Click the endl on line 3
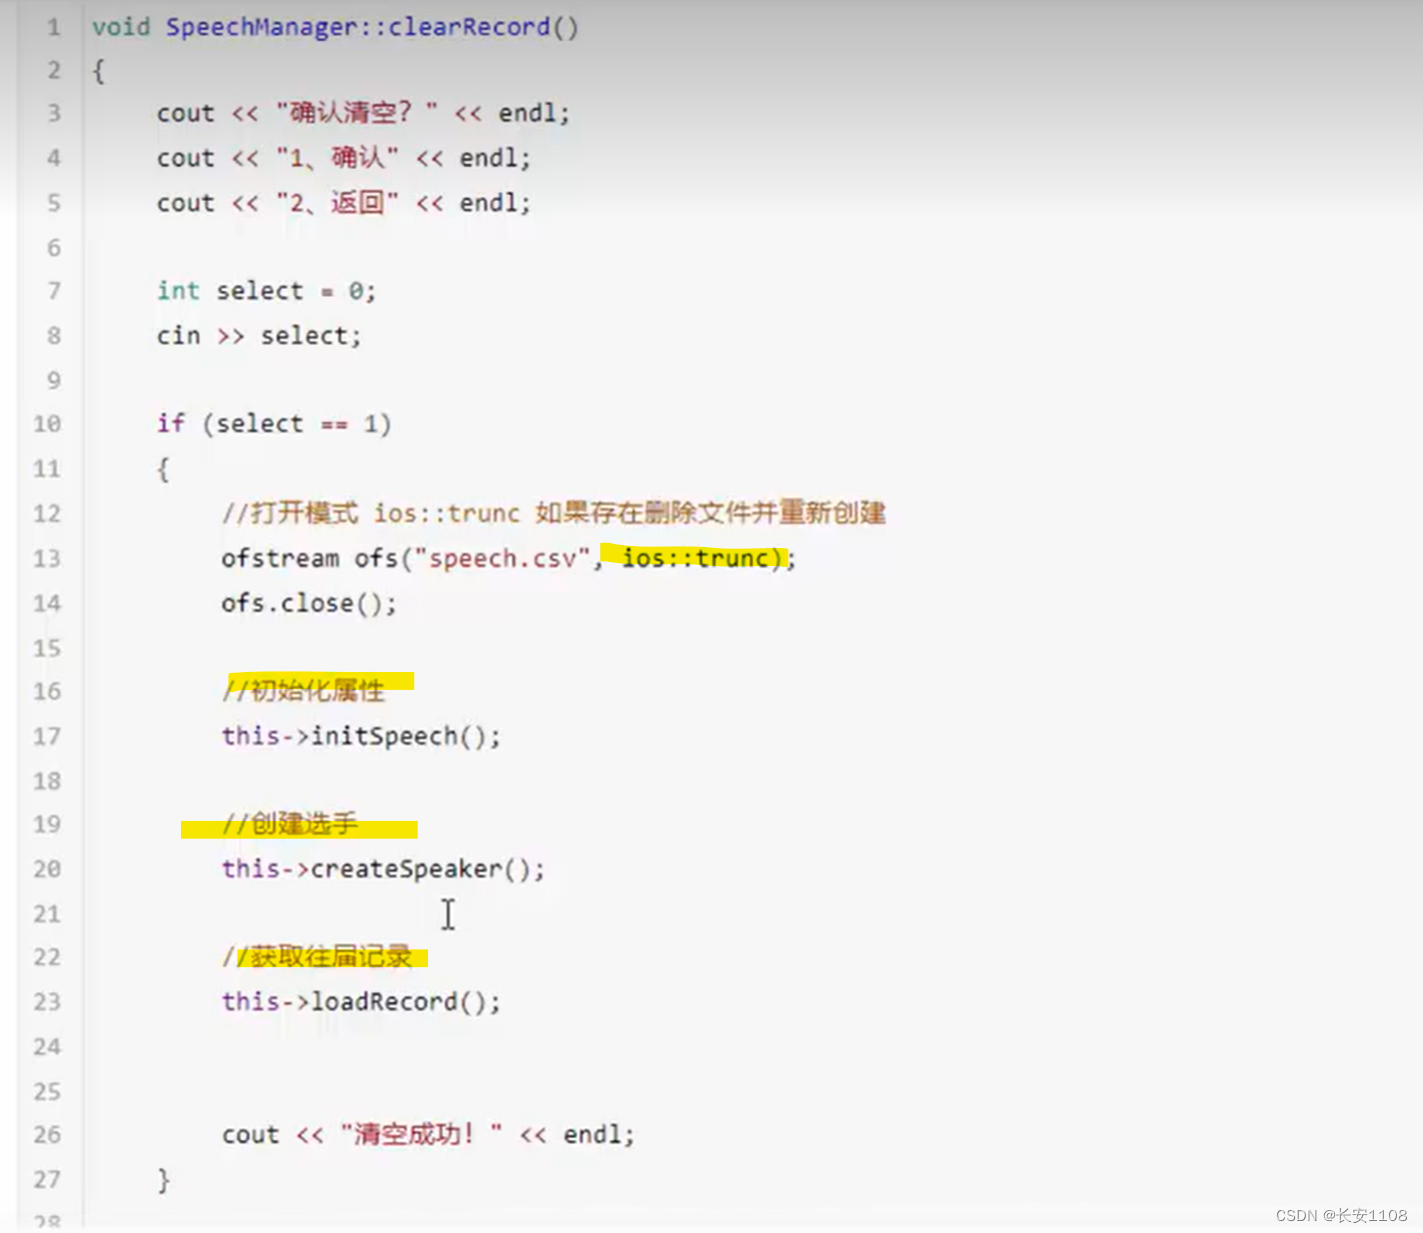Screen dimensions: 1423x1233 click(527, 112)
